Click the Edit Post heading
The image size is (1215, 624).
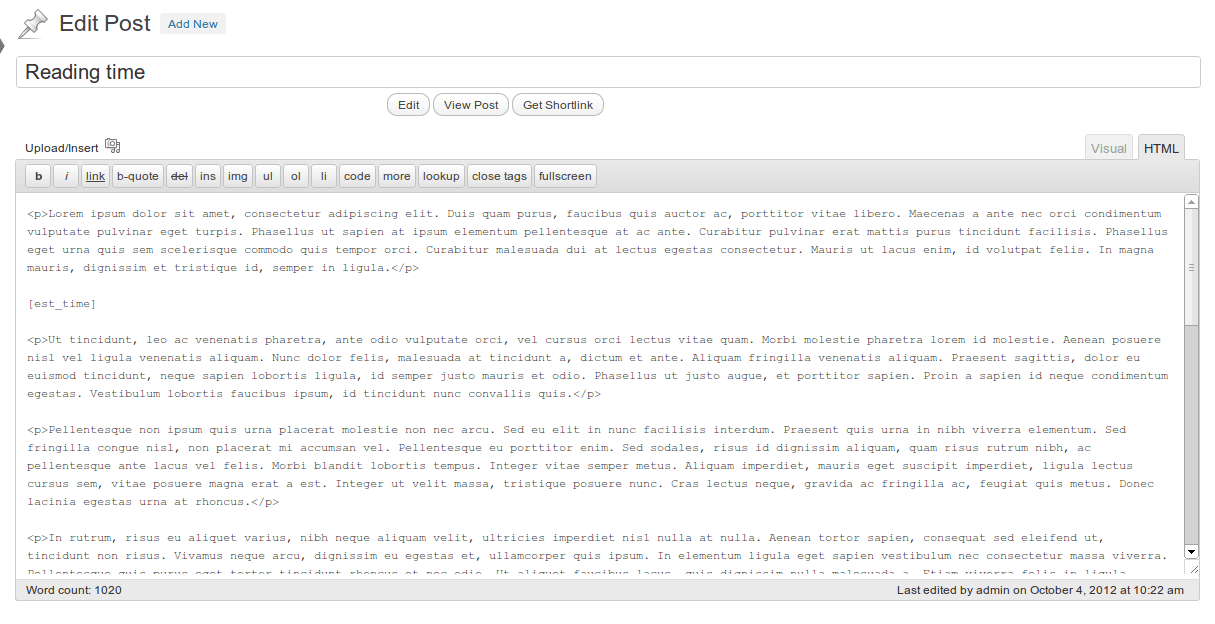[105, 23]
